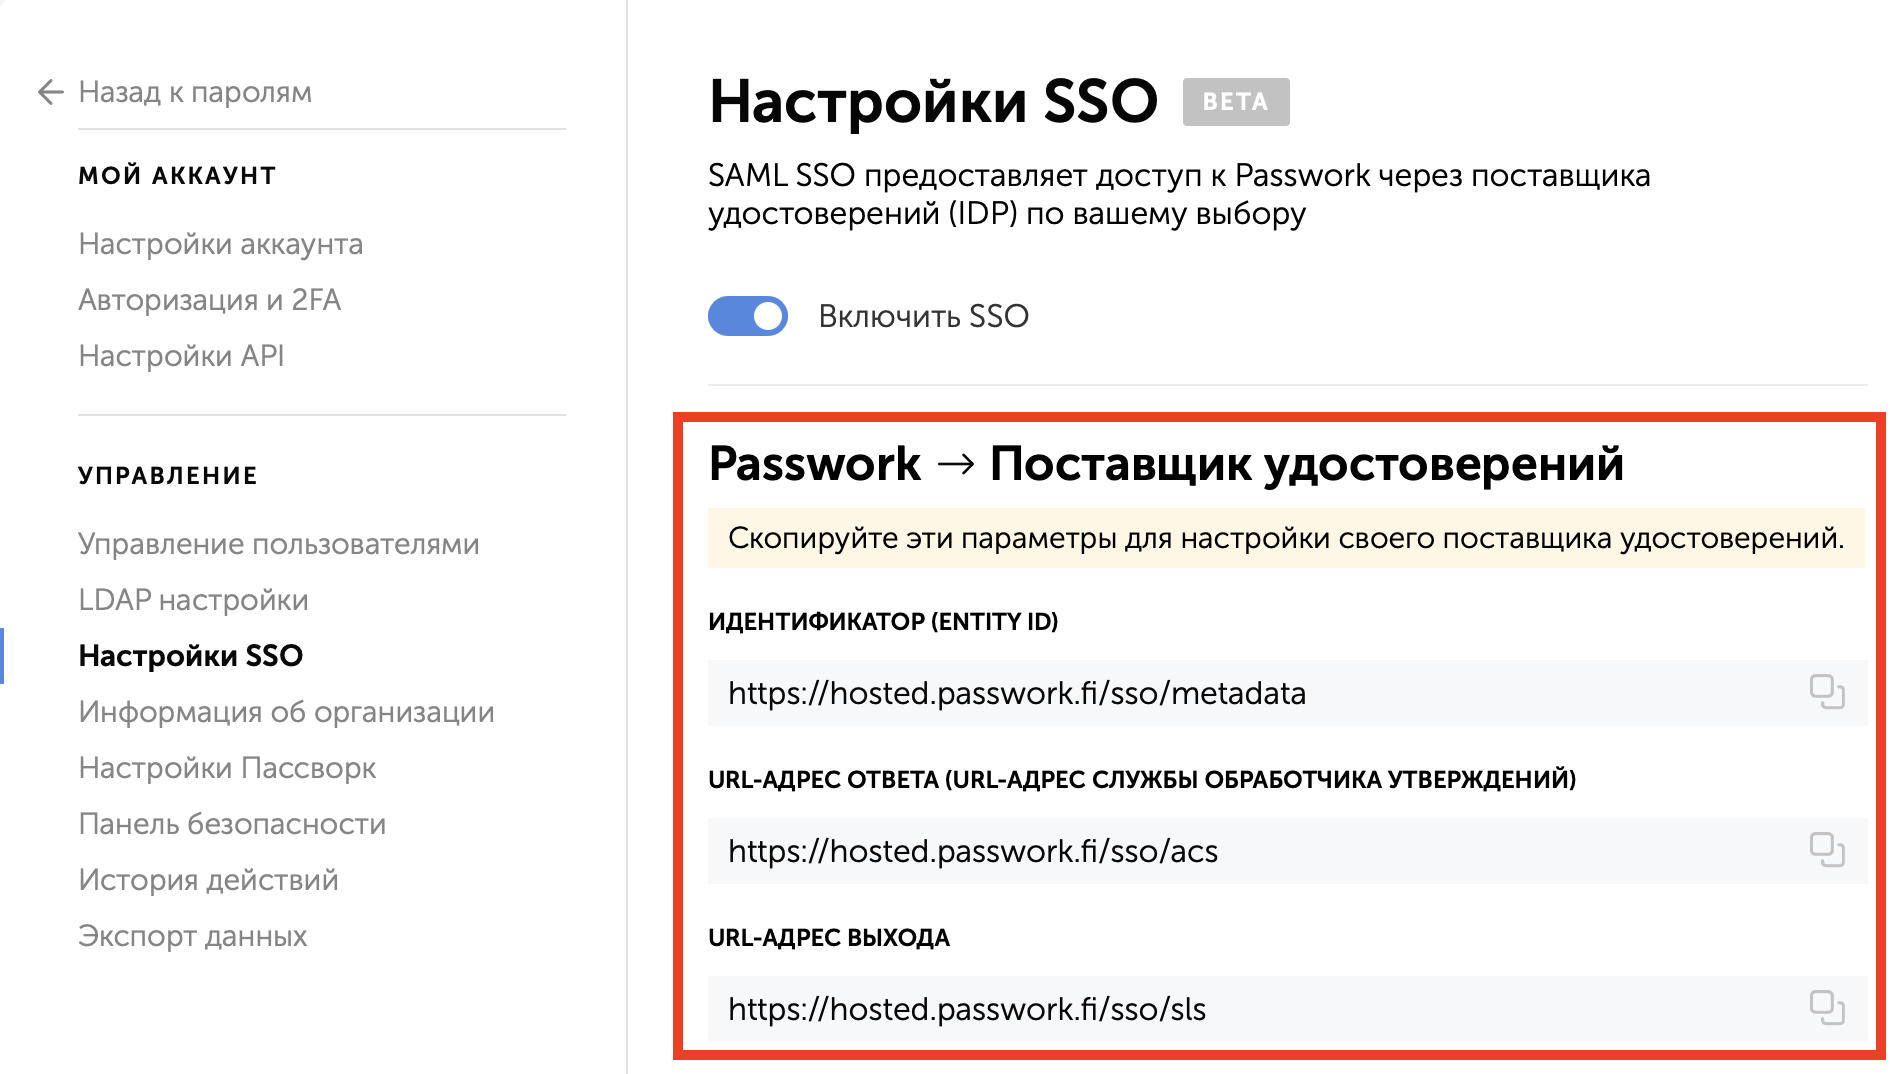Select the Entity ID URL field
Screen dimensions: 1898x1074
point(1100,692)
